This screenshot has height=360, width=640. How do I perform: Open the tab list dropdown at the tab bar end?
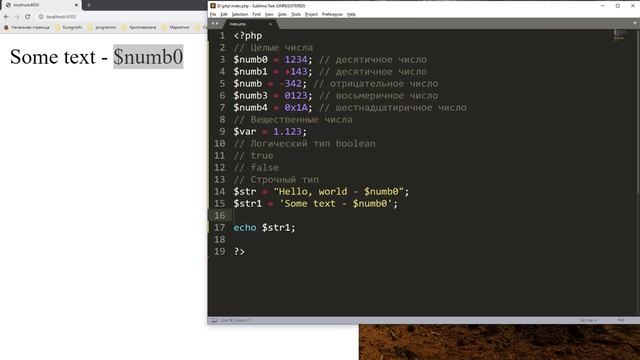click(635, 24)
